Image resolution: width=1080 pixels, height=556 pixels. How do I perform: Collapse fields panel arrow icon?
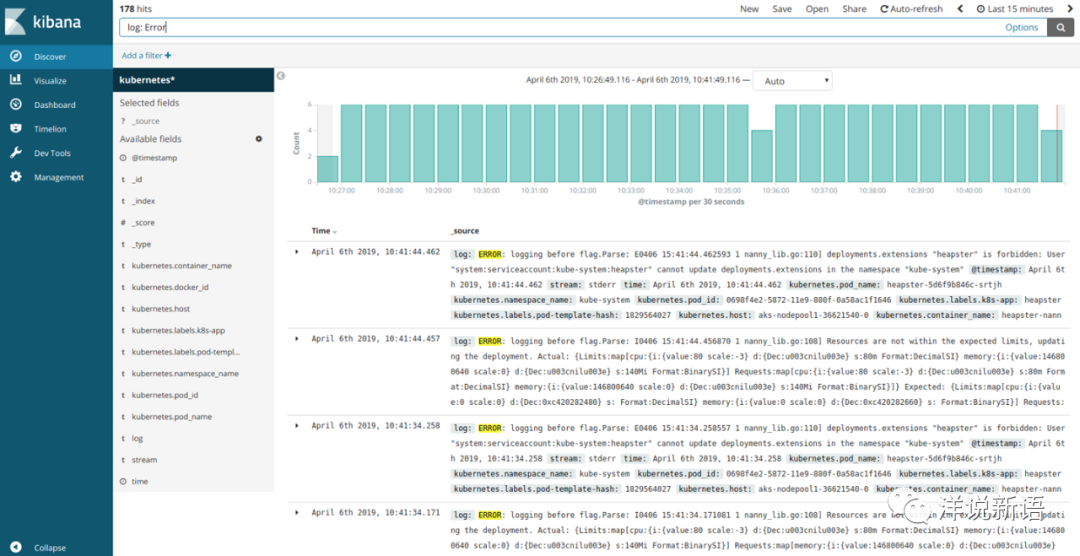coord(280,76)
